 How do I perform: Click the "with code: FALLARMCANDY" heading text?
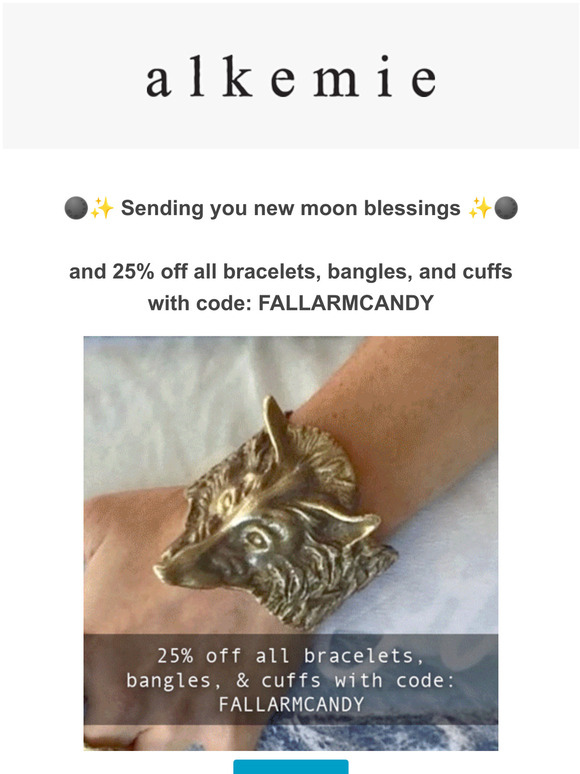[291, 303]
